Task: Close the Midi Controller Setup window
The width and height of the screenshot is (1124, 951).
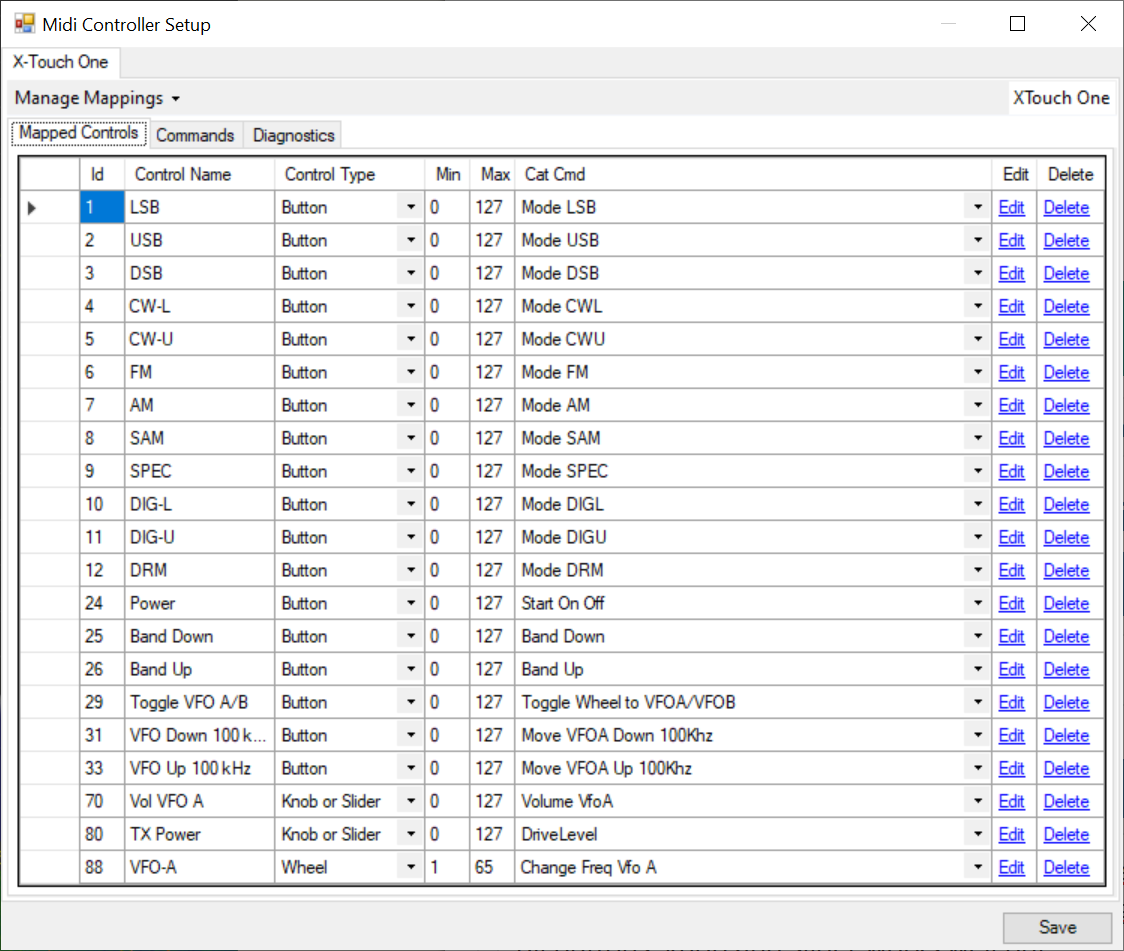Action: (1088, 24)
